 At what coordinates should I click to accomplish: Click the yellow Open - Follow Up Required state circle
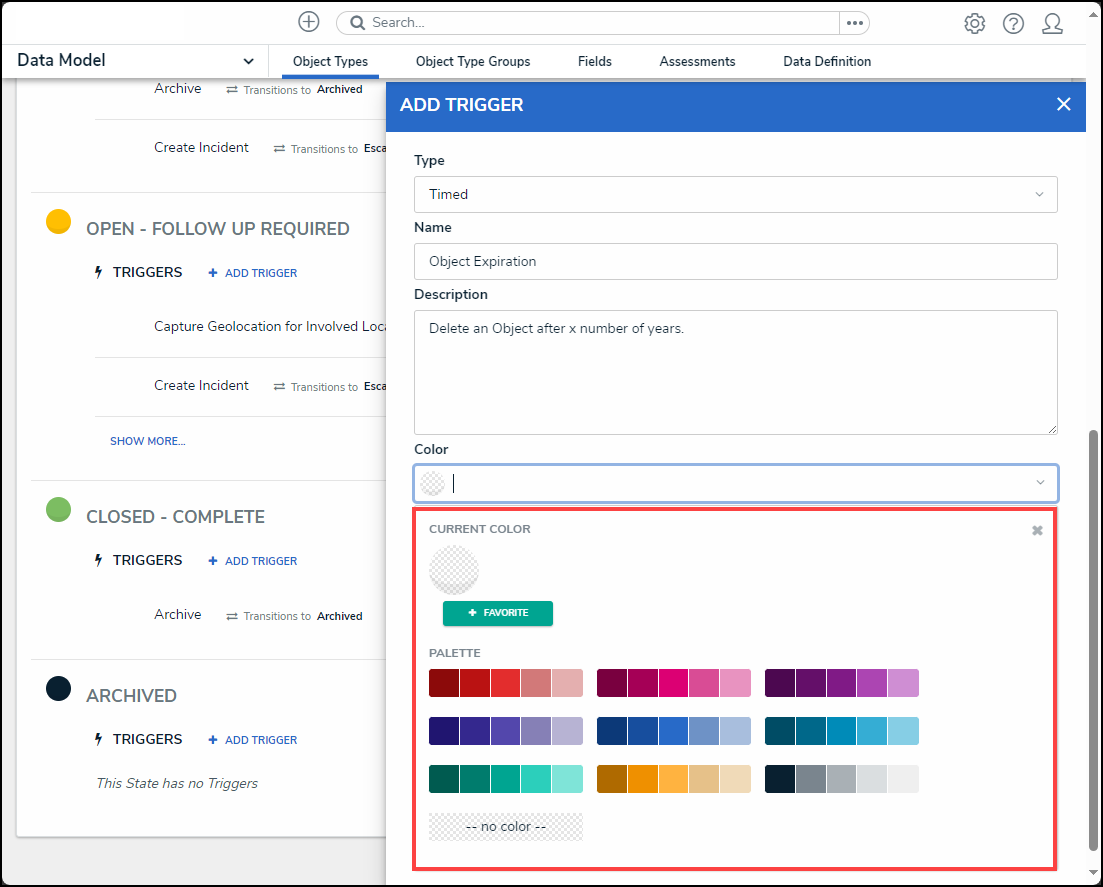click(x=59, y=222)
